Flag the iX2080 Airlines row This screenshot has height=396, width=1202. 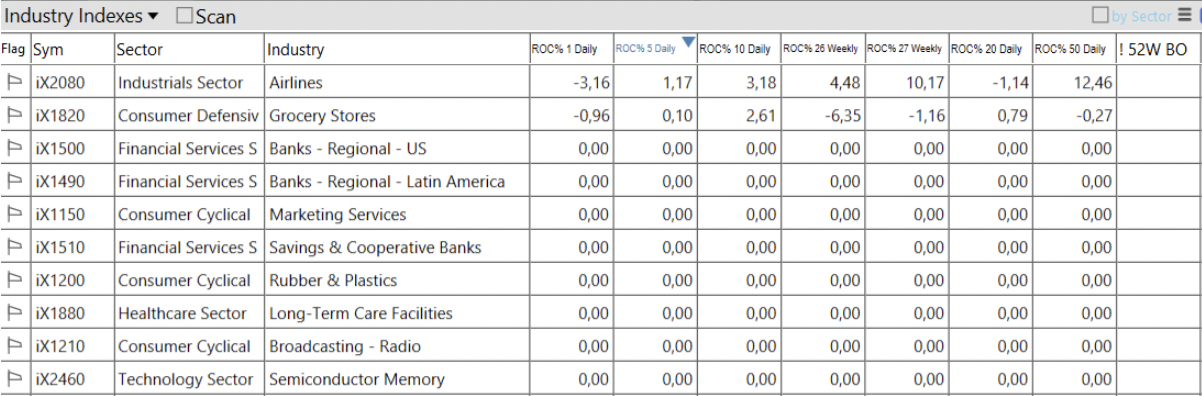click(x=15, y=83)
